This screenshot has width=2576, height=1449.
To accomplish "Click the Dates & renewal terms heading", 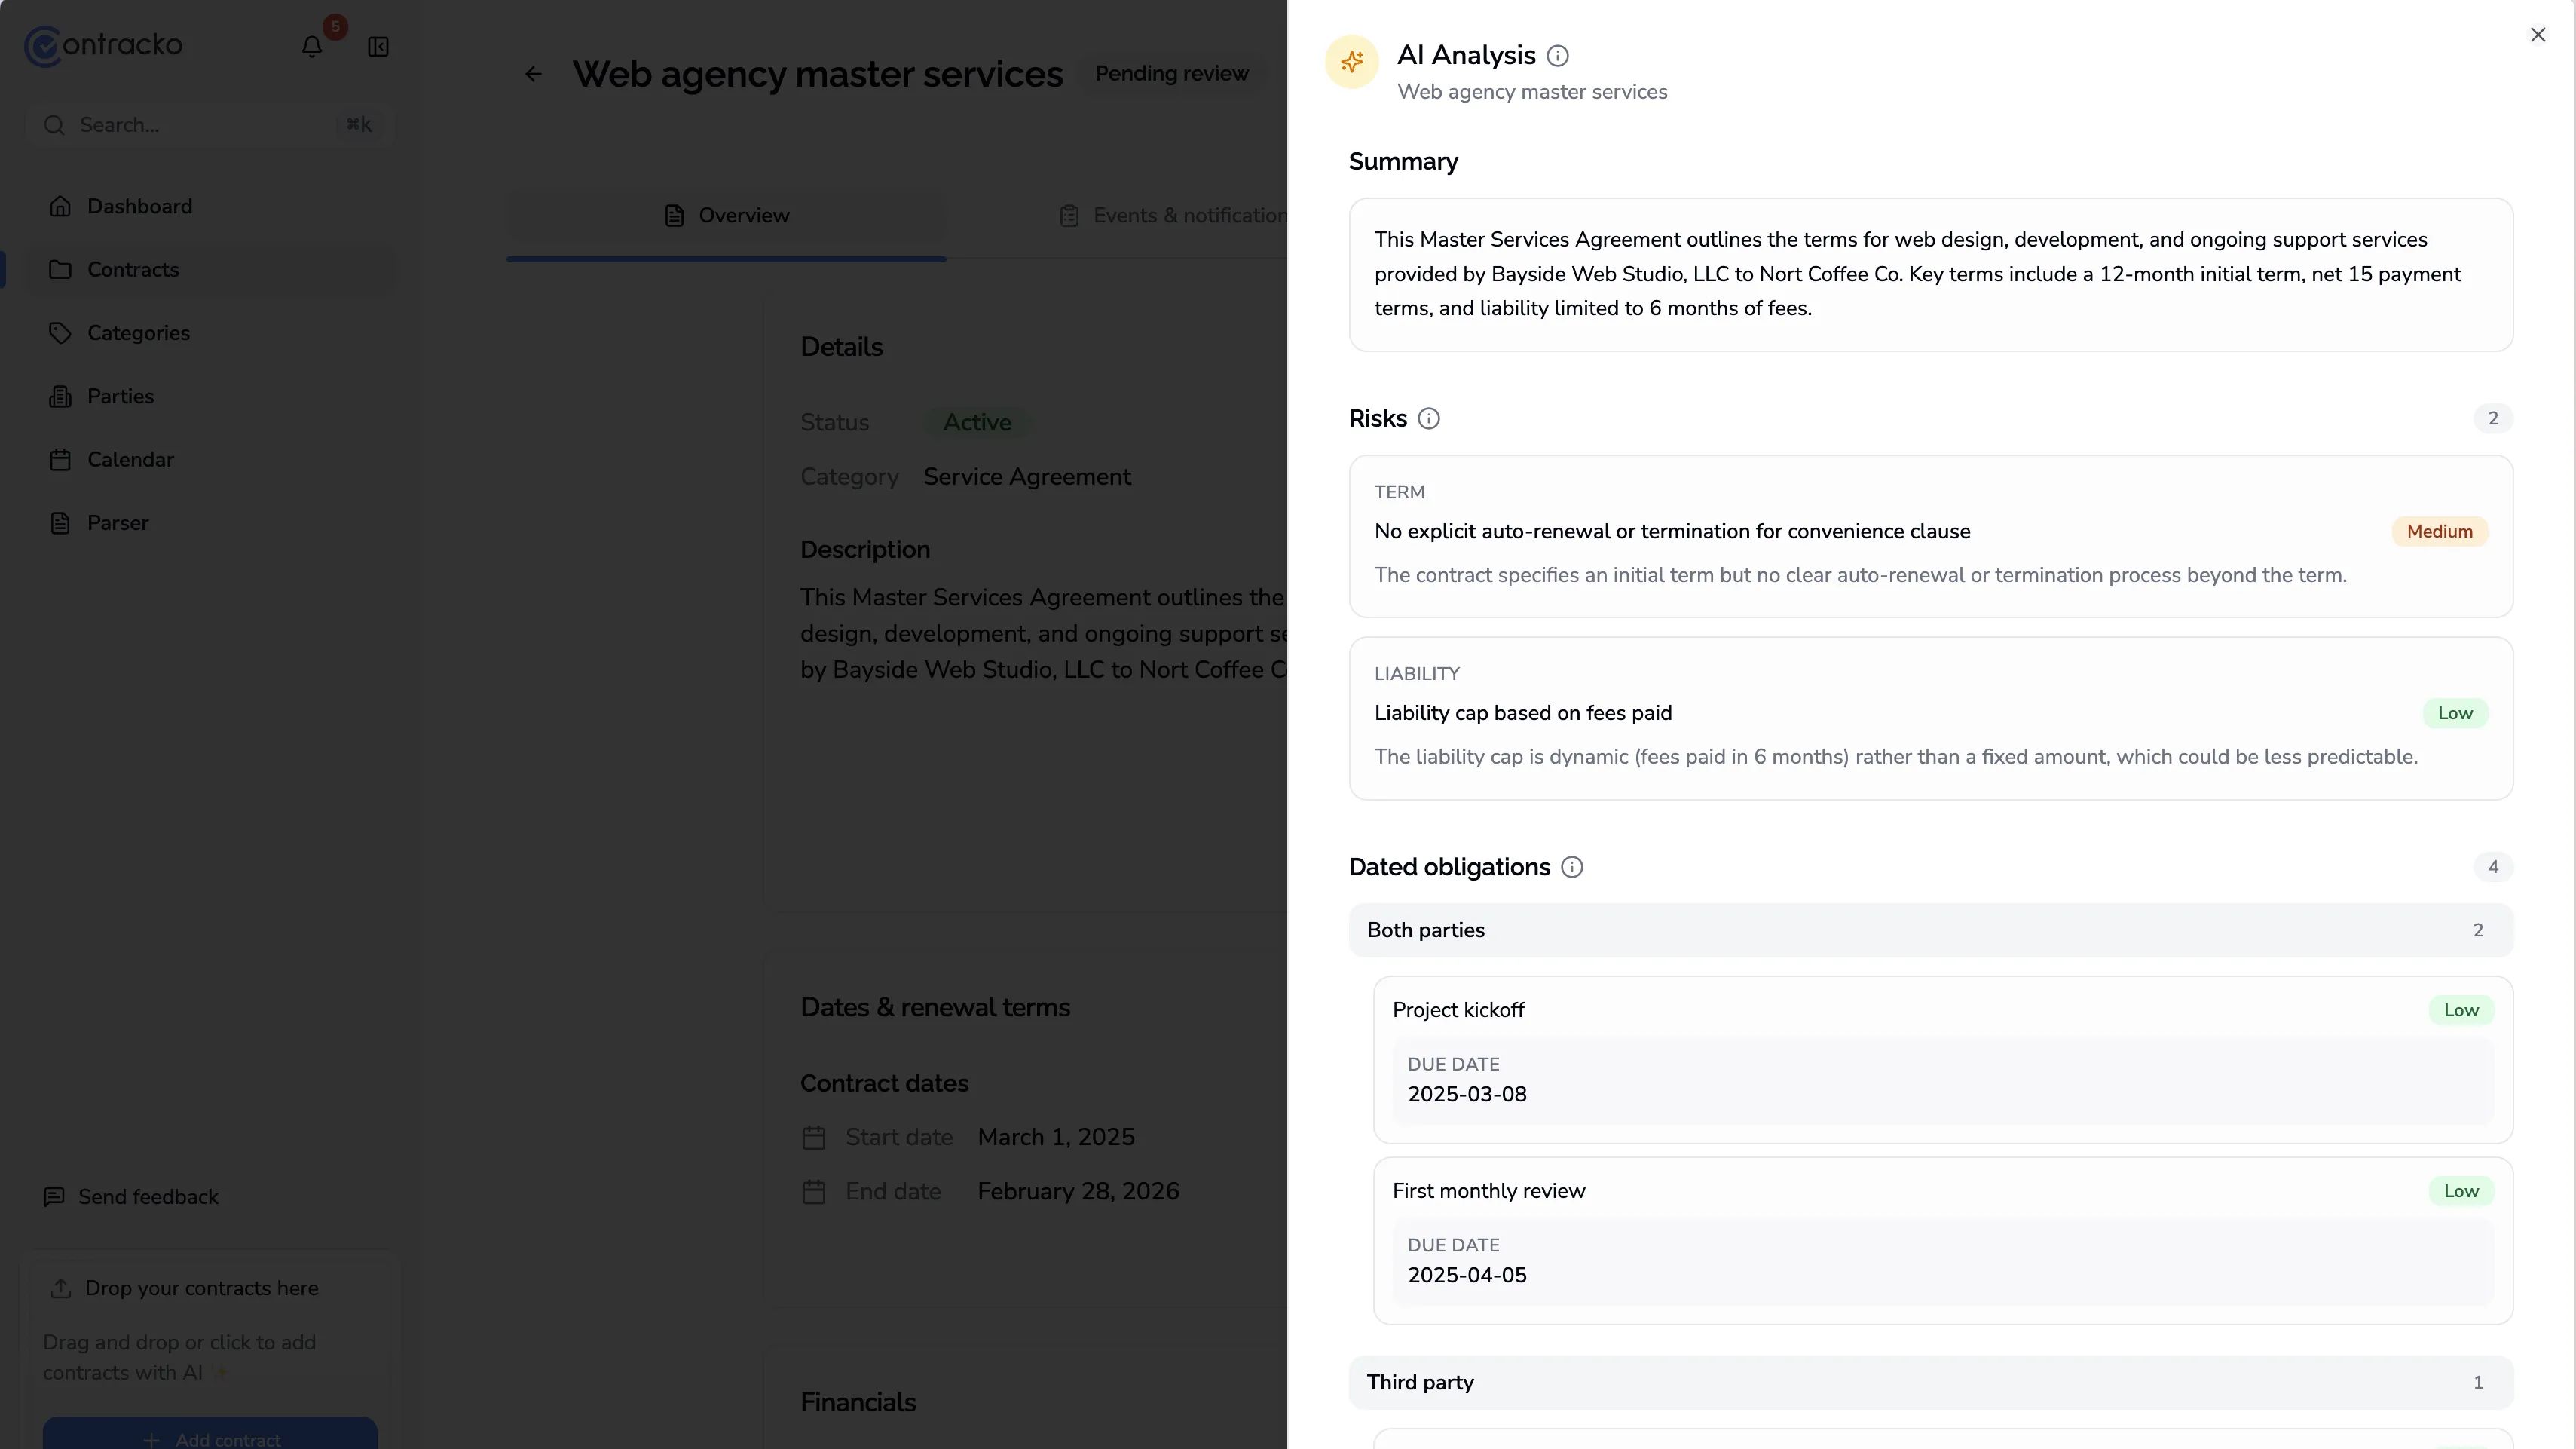I will click(x=935, y=1008).
